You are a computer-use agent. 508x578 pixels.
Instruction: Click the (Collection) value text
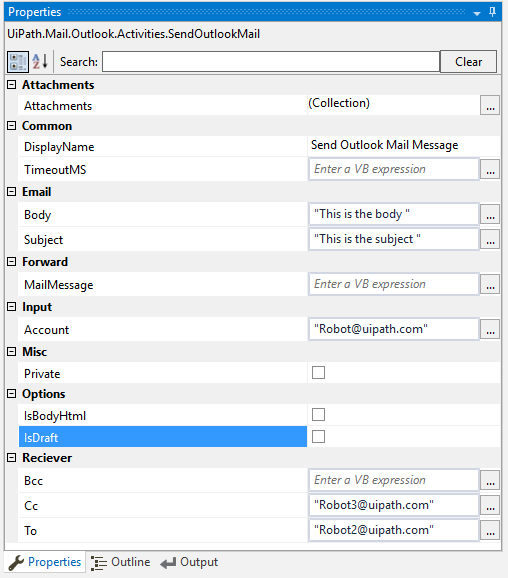tap(339, 103)
